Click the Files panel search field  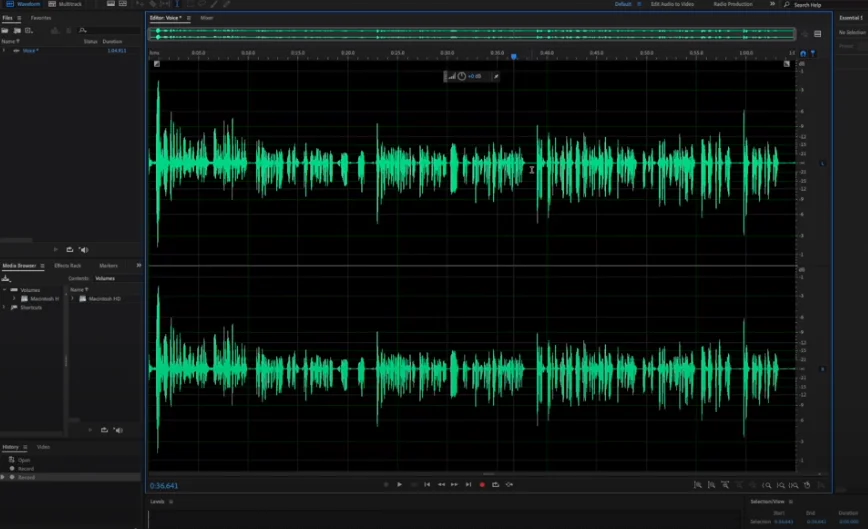pos(108,30)
